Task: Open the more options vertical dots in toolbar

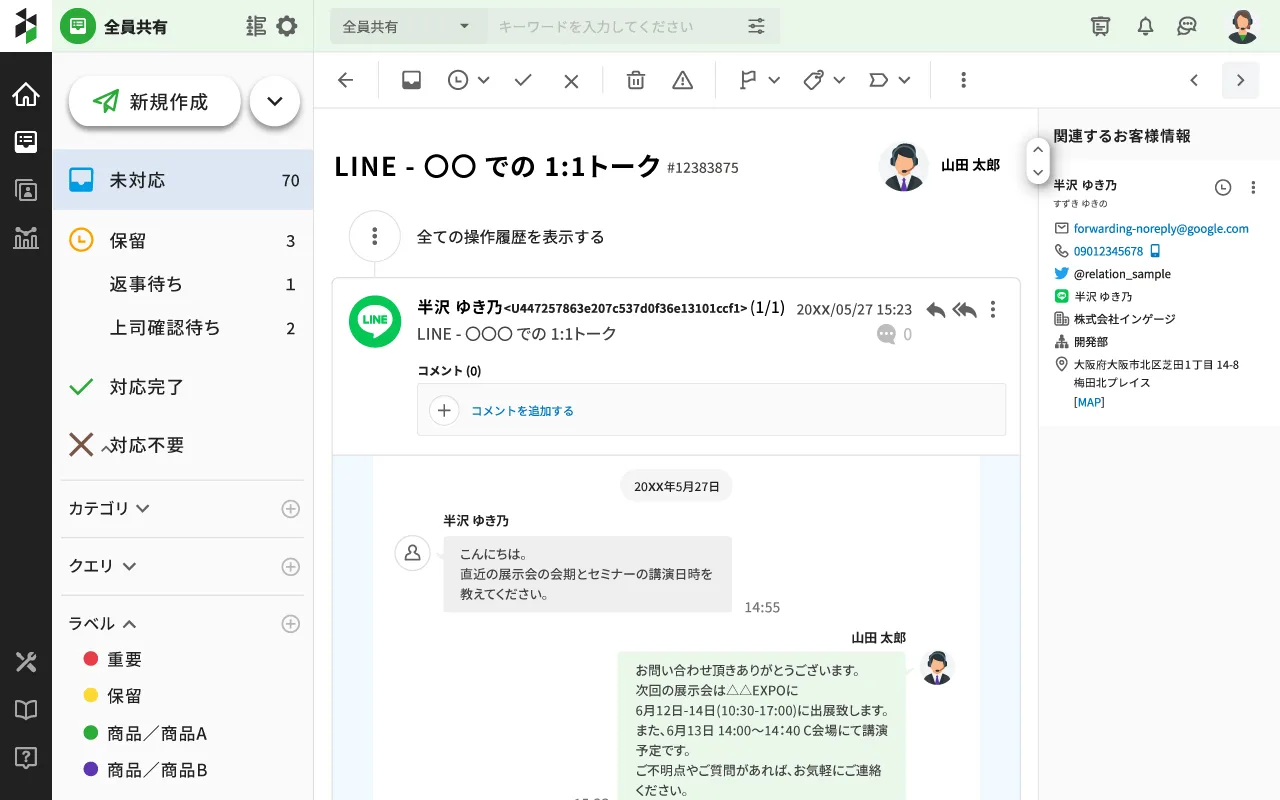Action: (x=963, y=80)
